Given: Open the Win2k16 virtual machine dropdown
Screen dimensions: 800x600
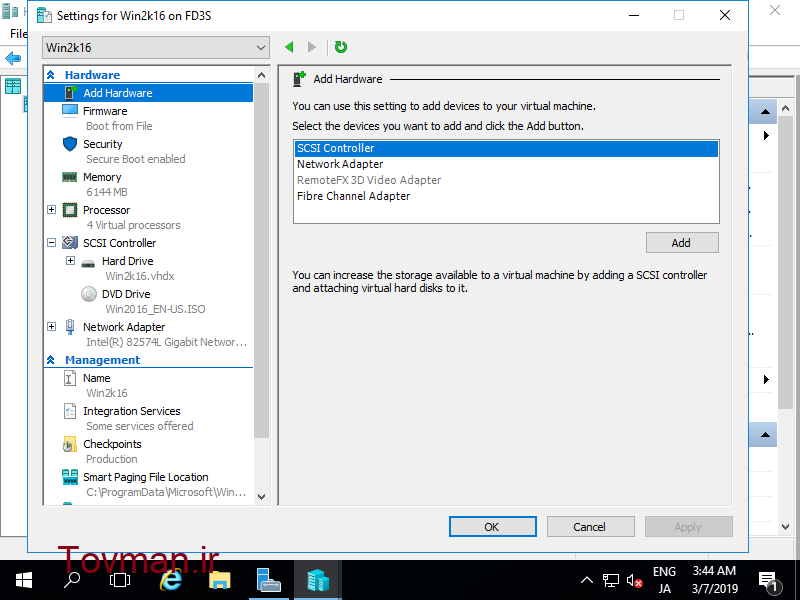Looking at the screenshot, I should pyautogui.click(x=156, y=47).
